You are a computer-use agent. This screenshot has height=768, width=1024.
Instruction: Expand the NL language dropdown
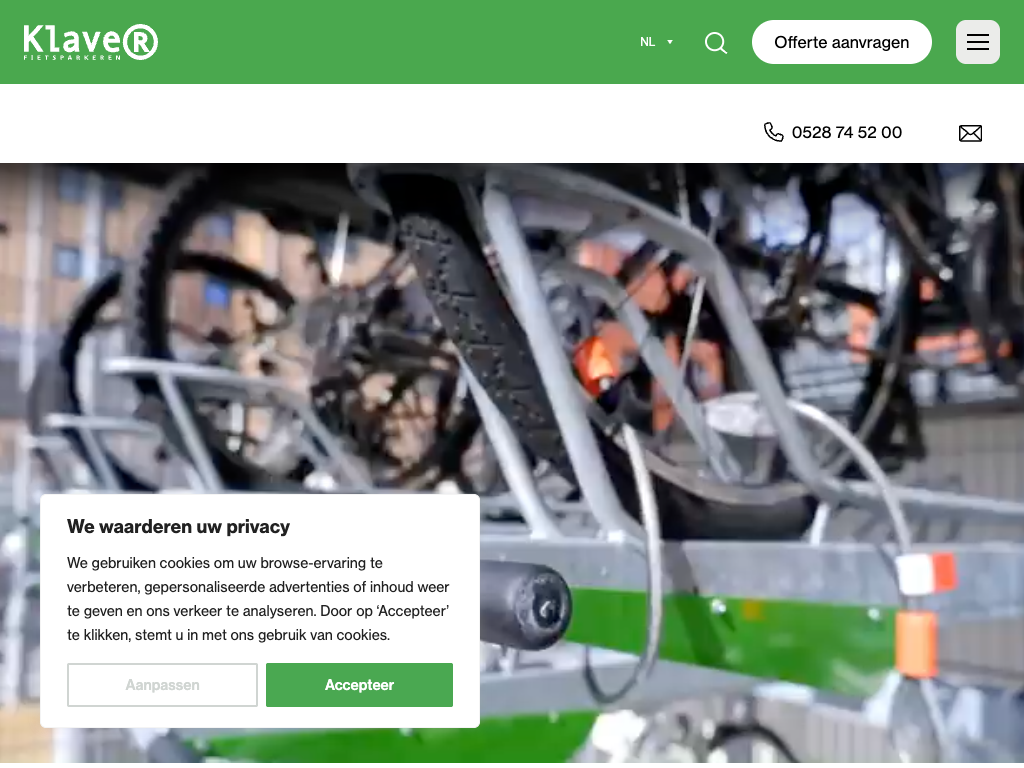pos(656,42)
